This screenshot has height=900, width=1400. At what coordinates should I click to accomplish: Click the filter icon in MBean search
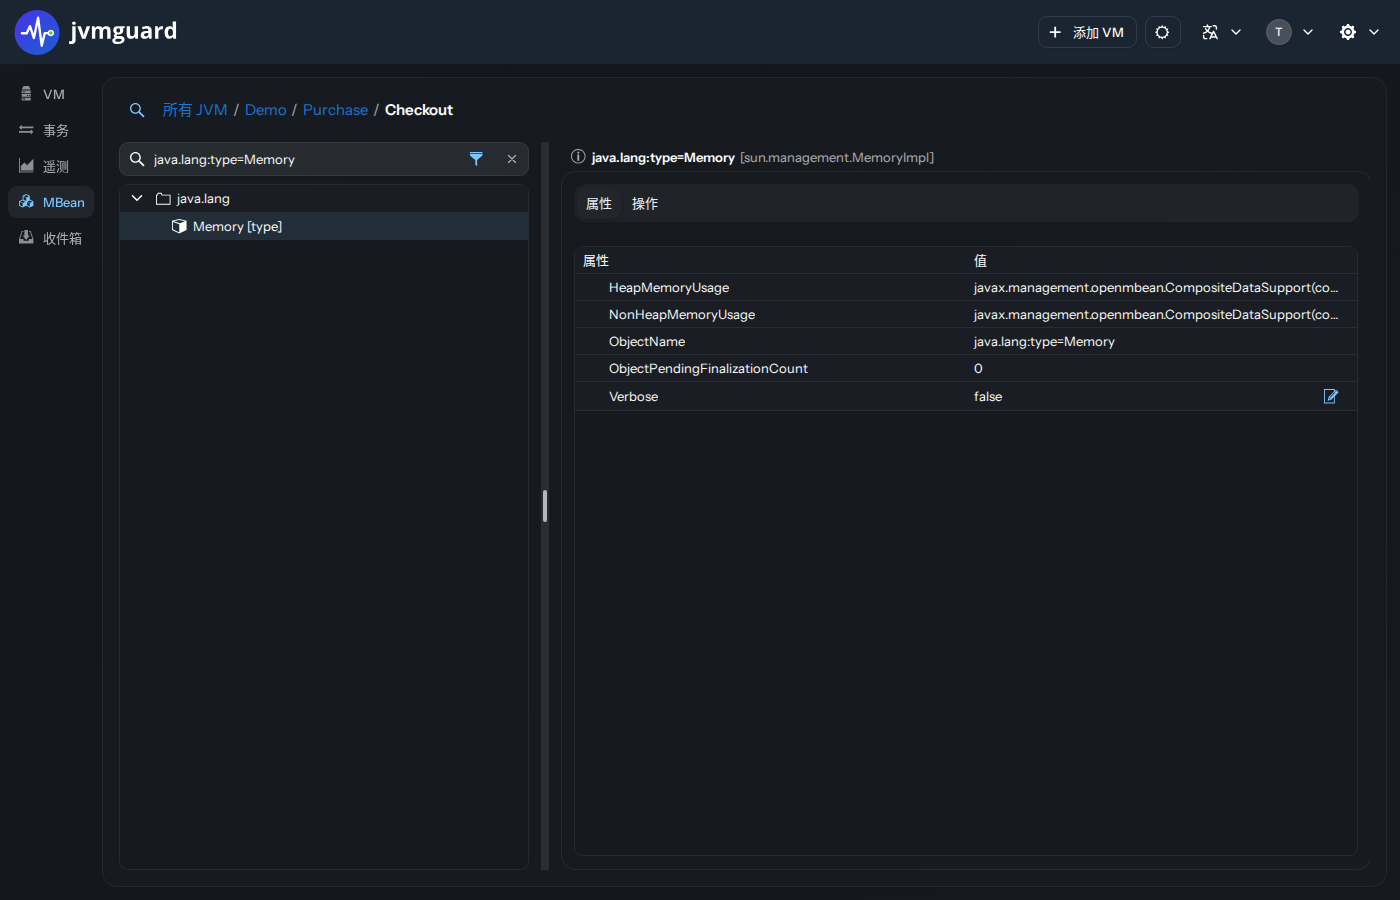click(x=476, y=159)
